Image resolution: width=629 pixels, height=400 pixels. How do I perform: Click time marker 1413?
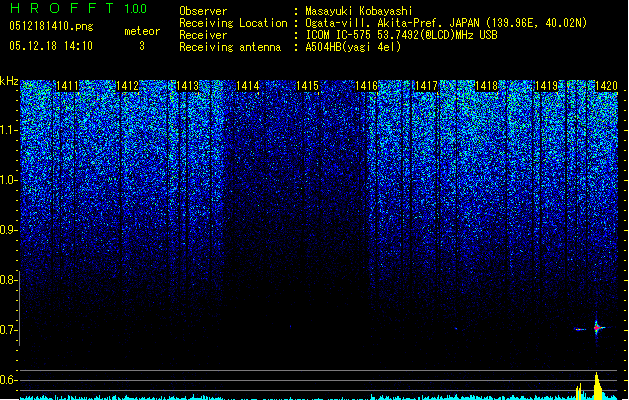(x=187, y=86)
